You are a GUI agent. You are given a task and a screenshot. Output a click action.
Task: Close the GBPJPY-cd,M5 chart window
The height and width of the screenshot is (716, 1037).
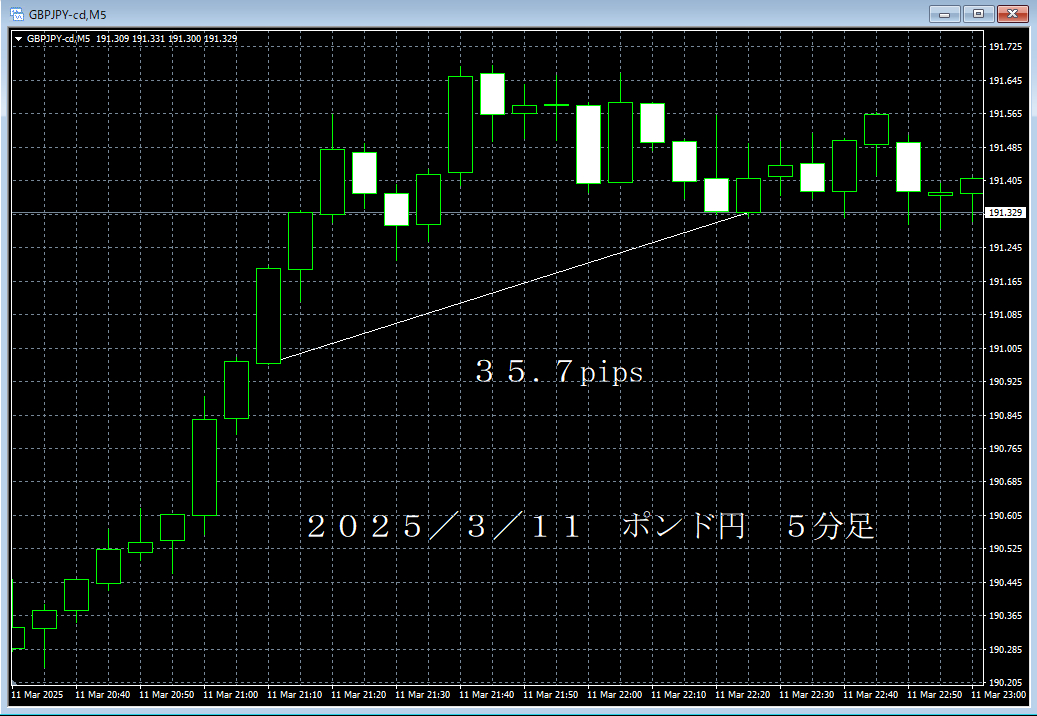(1012, 14)
